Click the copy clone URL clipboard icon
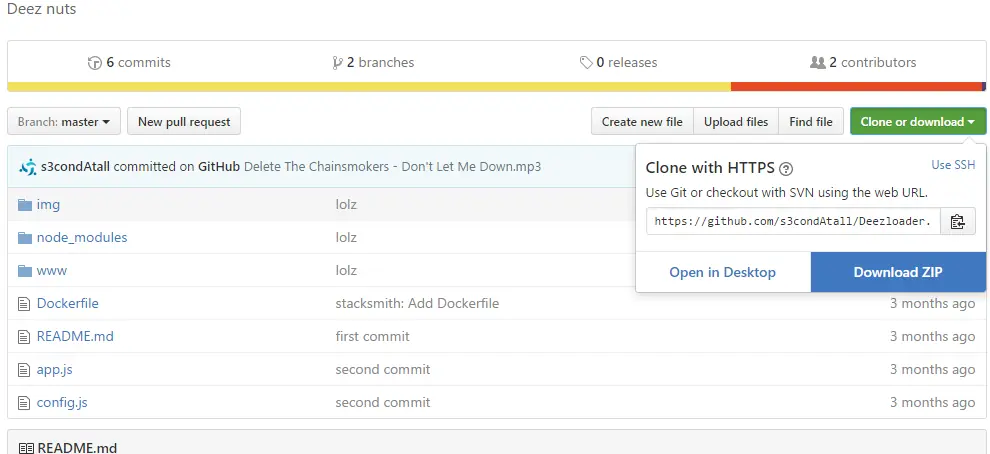Viewport: 990px width, 454px height. 958,222
